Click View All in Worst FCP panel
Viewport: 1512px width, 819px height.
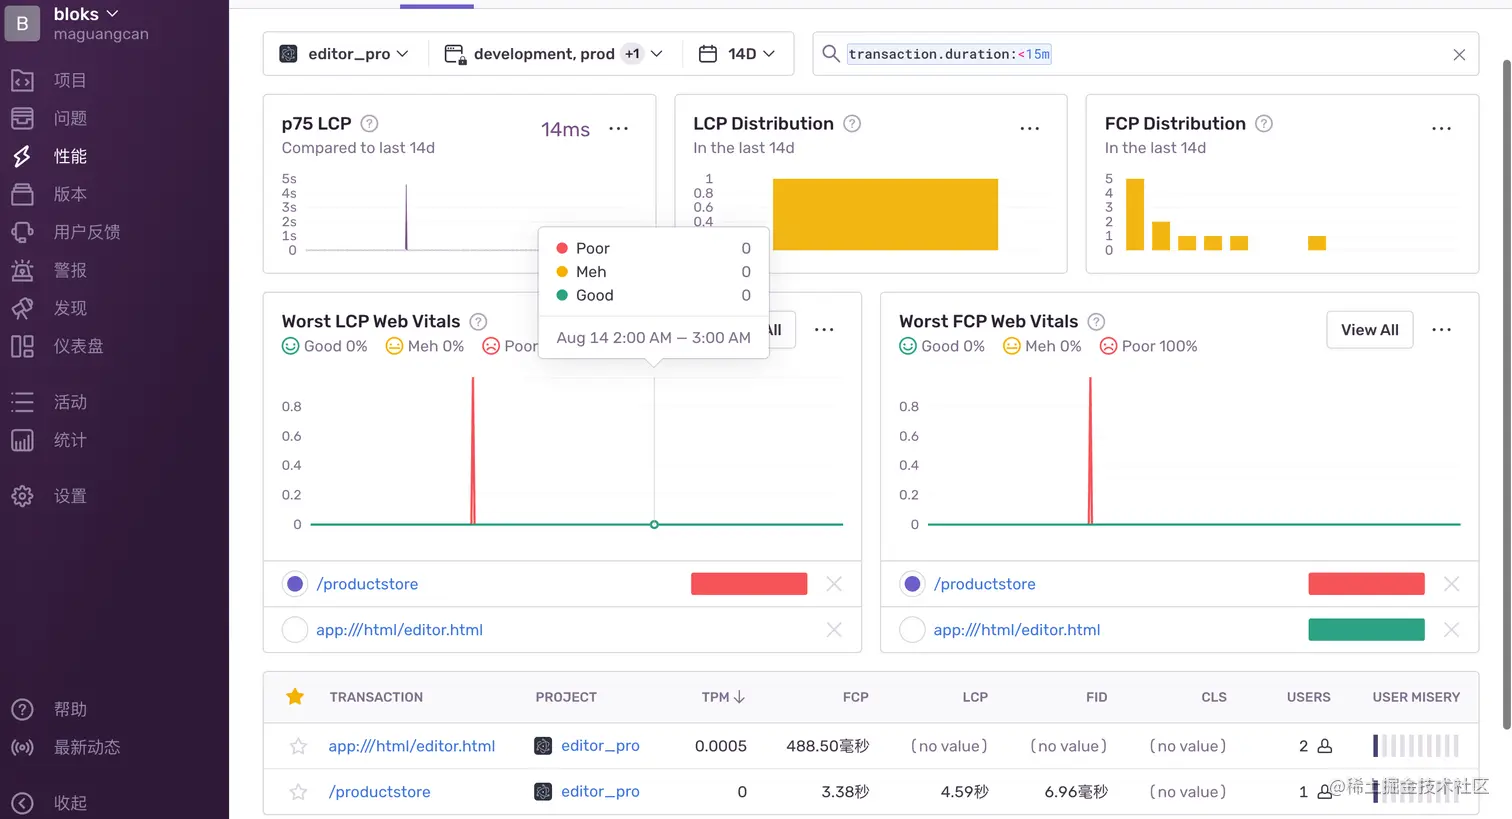click(x=1370, y=330)
